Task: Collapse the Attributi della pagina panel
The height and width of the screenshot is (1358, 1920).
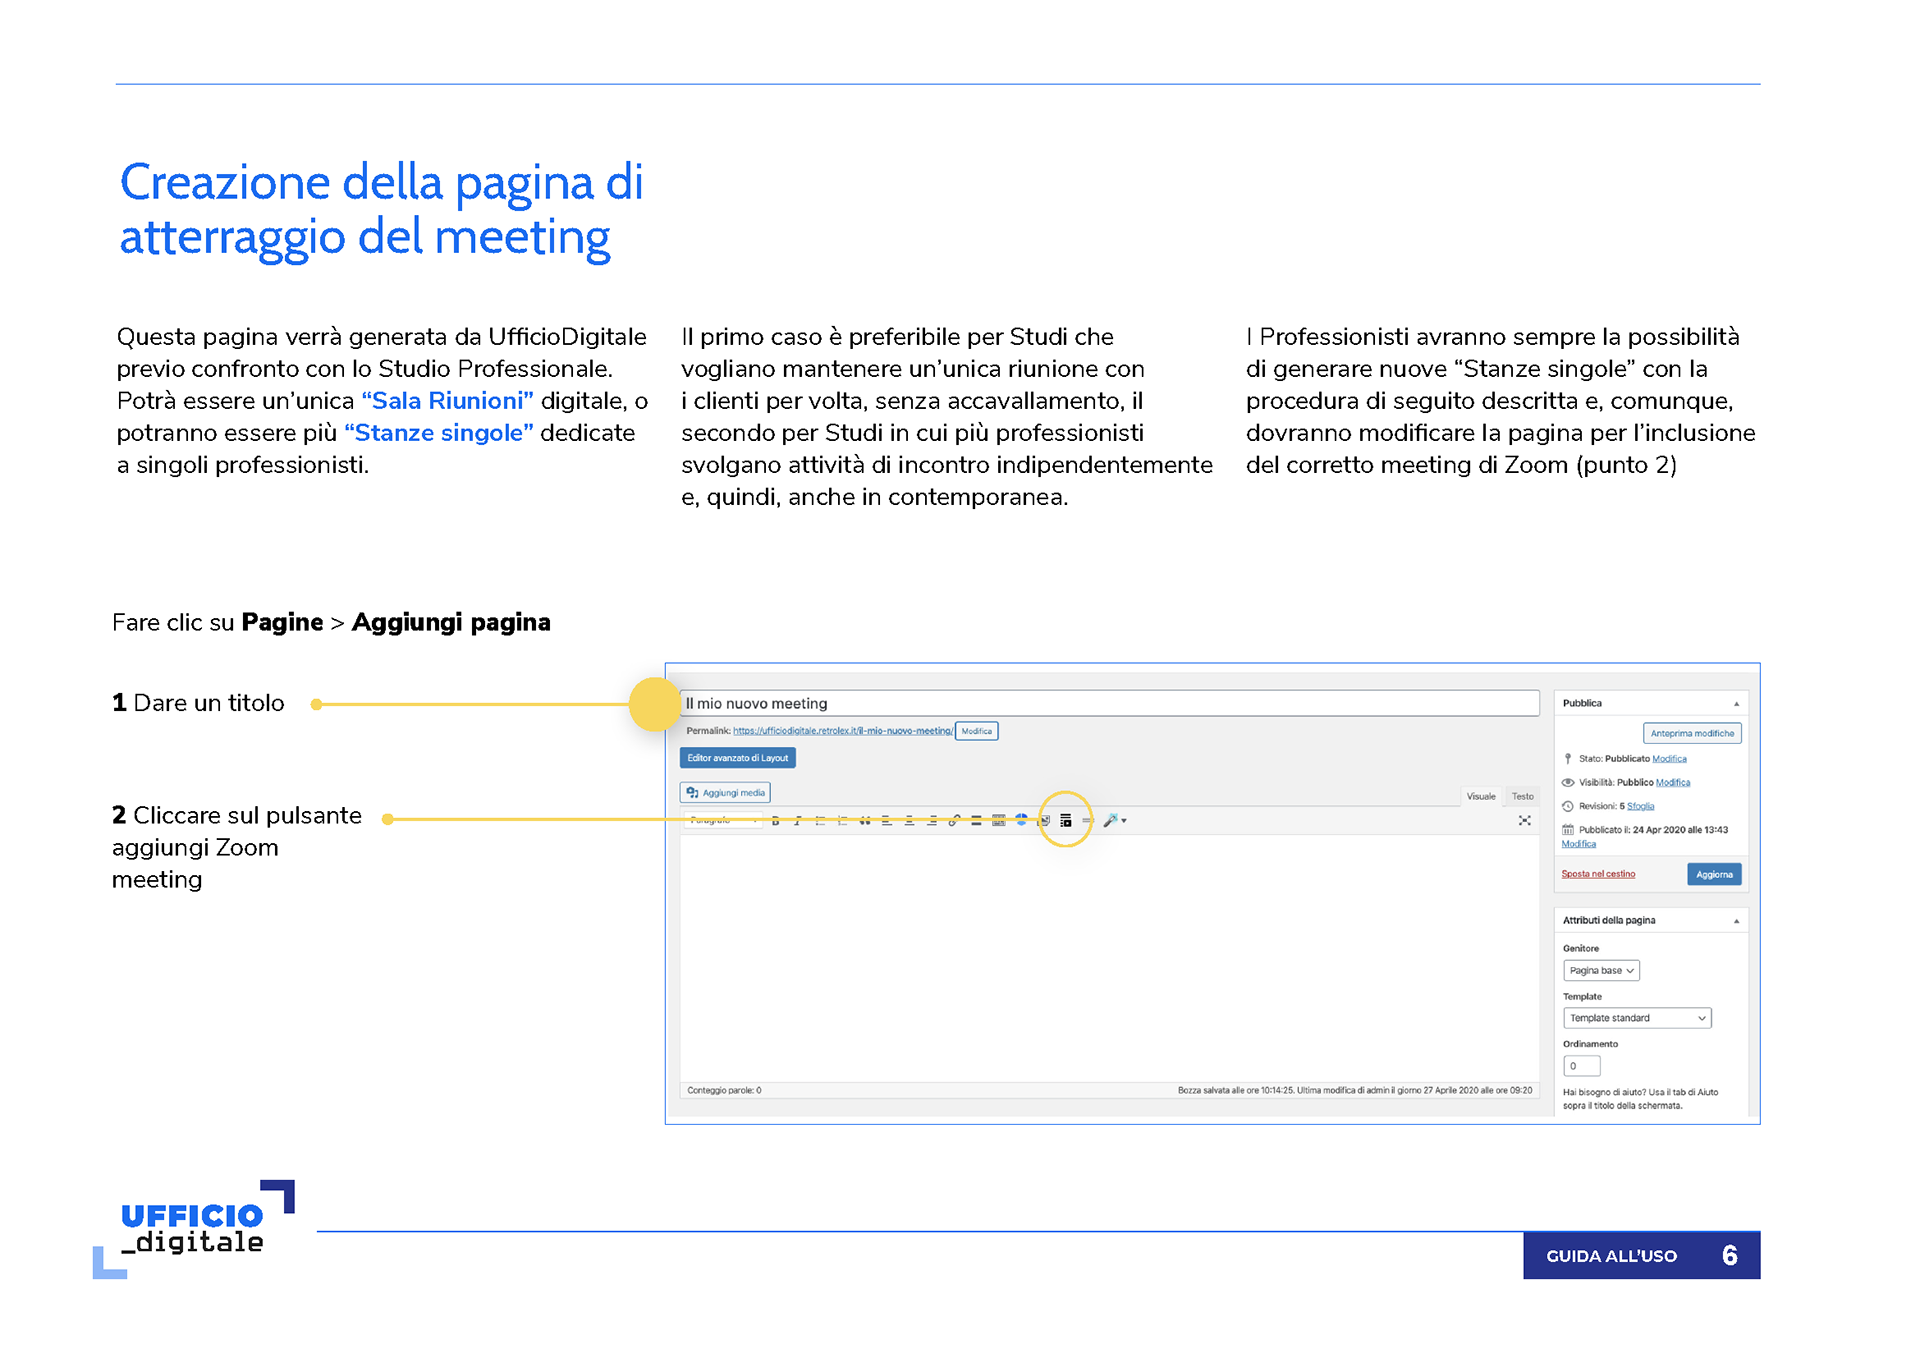Action: pyautogui.click(x=1736, y=921)
